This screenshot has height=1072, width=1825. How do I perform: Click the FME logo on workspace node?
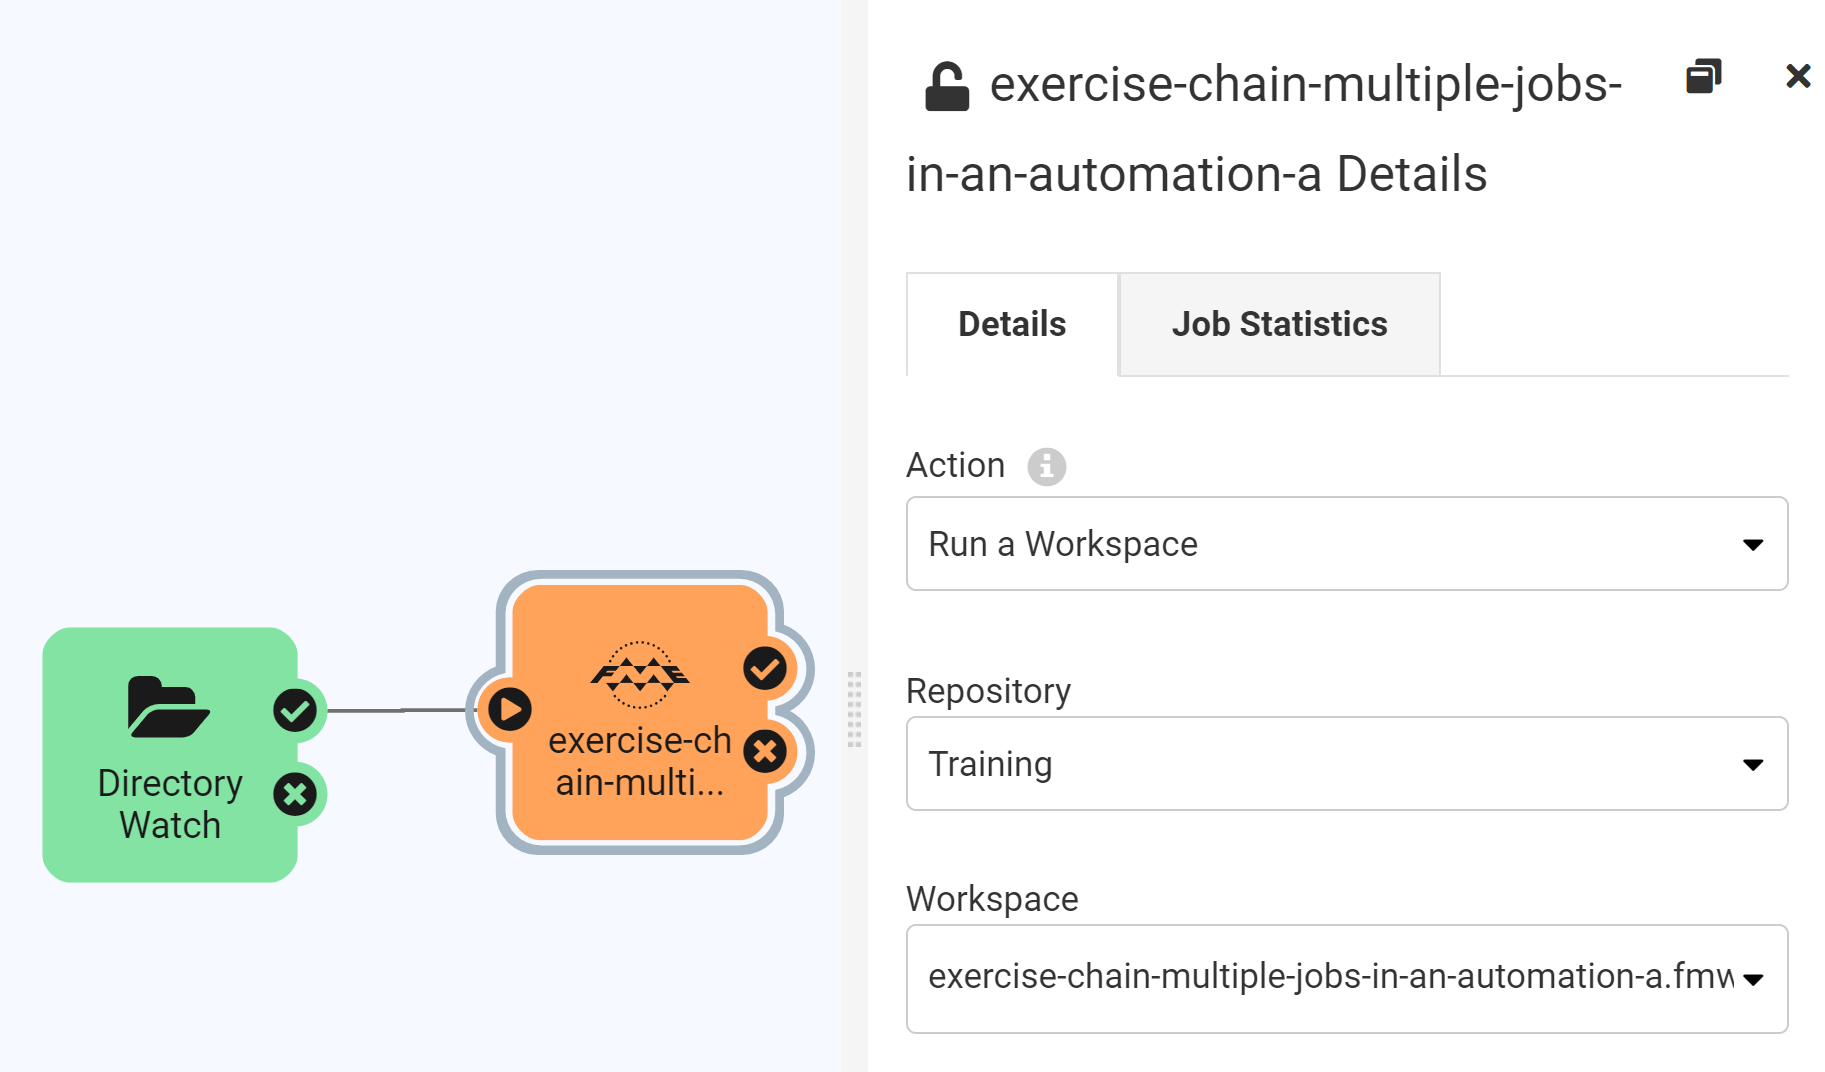[x=640, y=675]
